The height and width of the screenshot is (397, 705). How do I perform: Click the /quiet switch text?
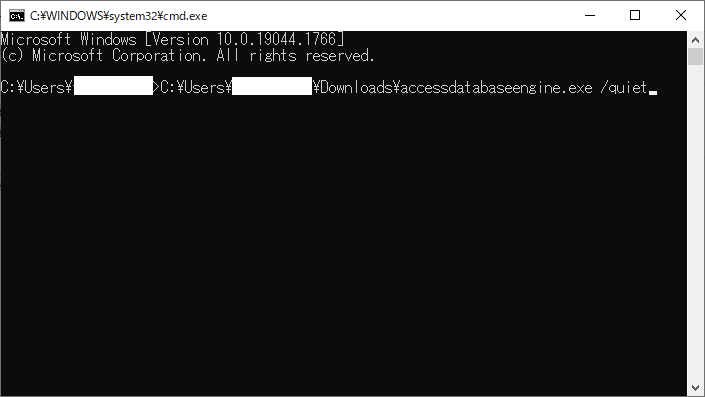tap(624, 88)
